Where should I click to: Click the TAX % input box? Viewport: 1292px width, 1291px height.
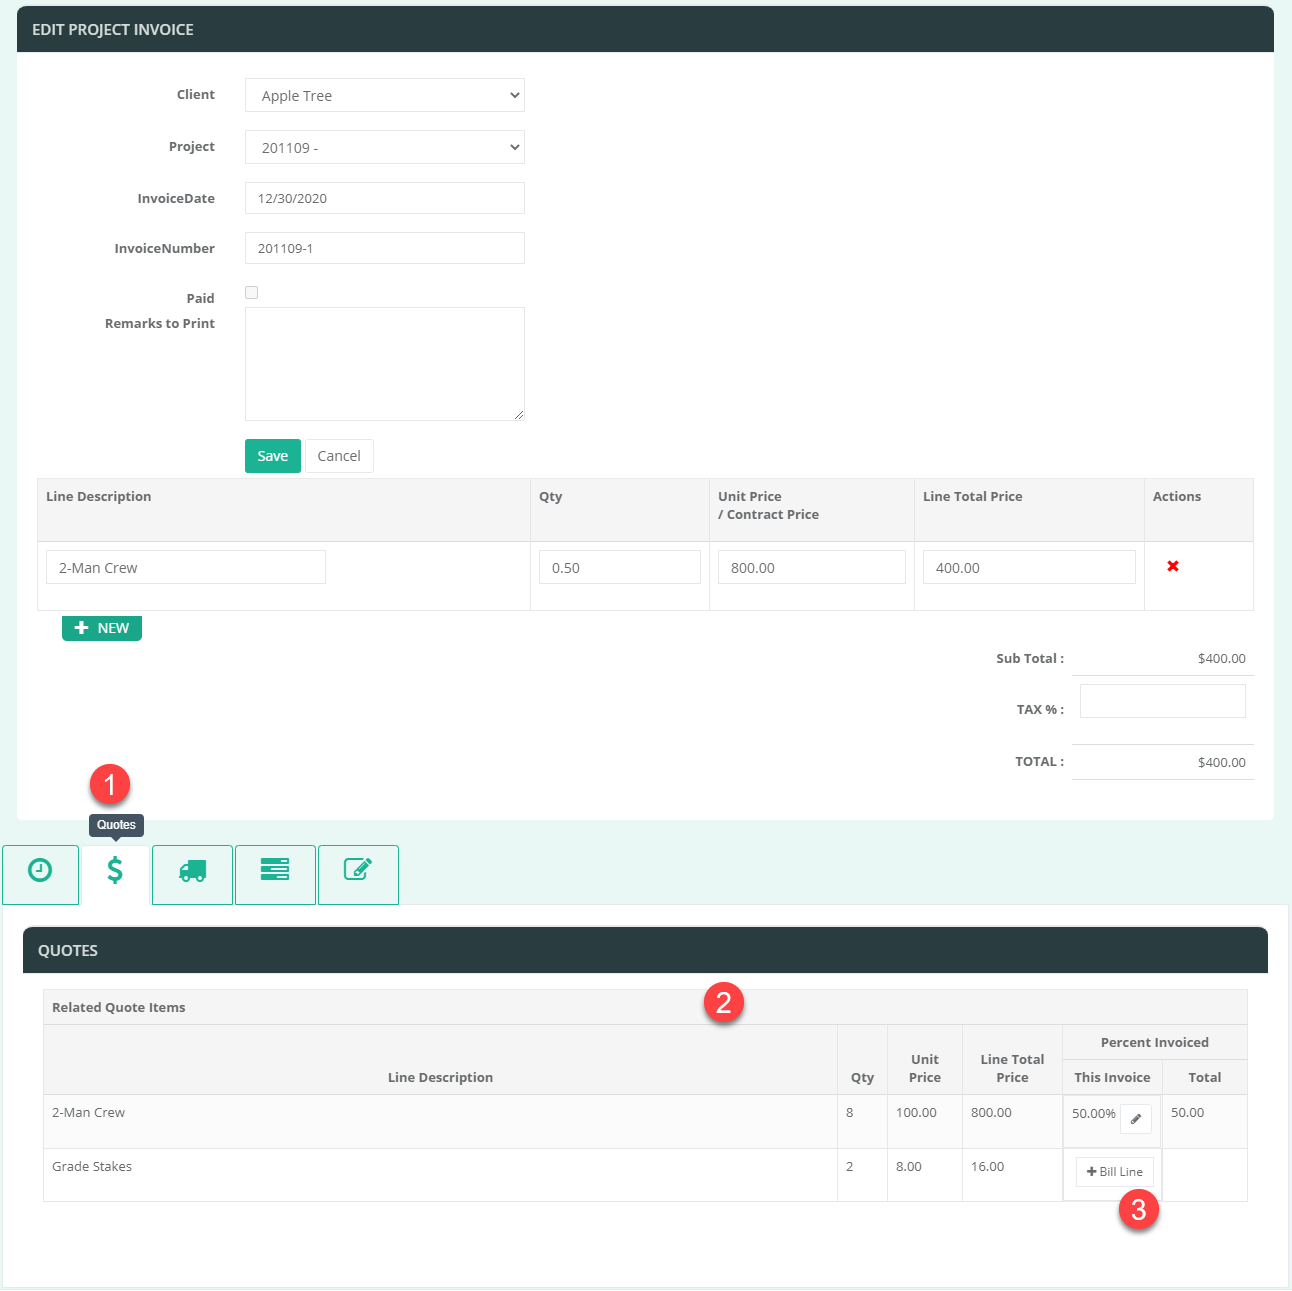click(1162, 701)
